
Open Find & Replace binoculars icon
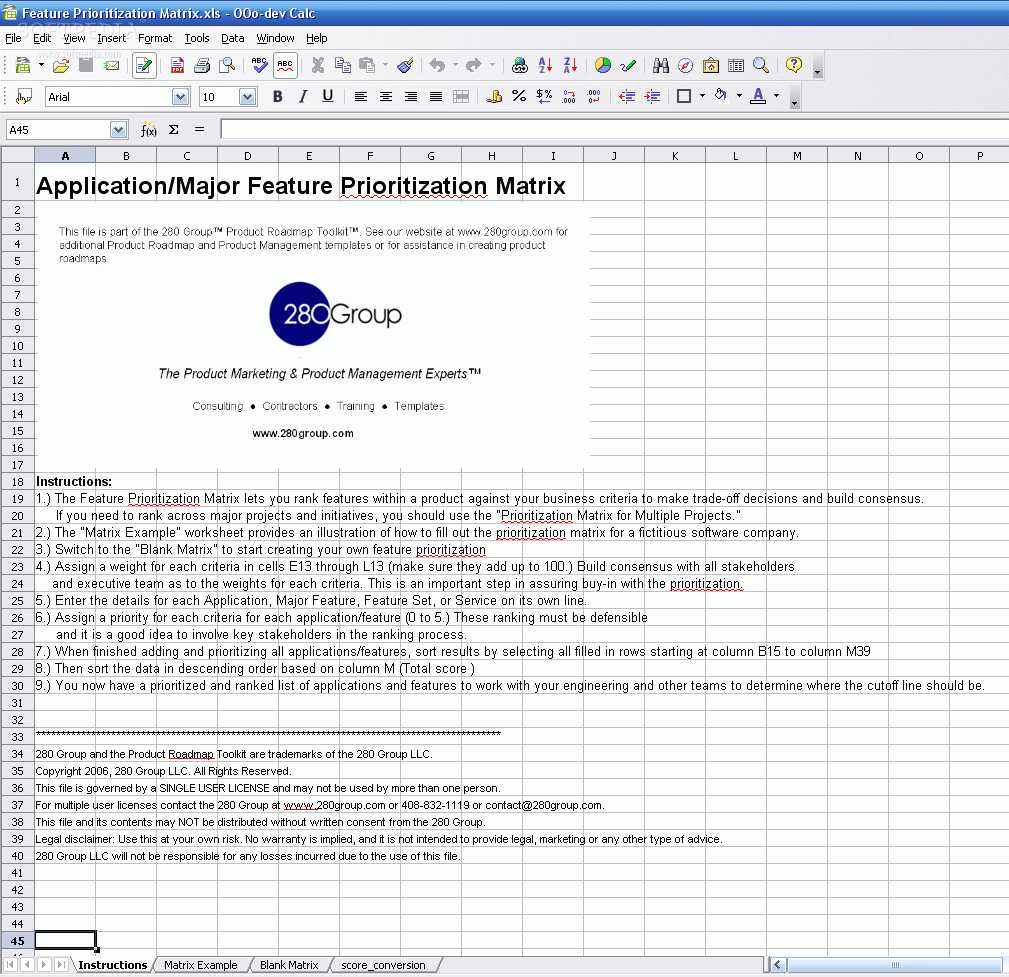click(x=661, y=65)
